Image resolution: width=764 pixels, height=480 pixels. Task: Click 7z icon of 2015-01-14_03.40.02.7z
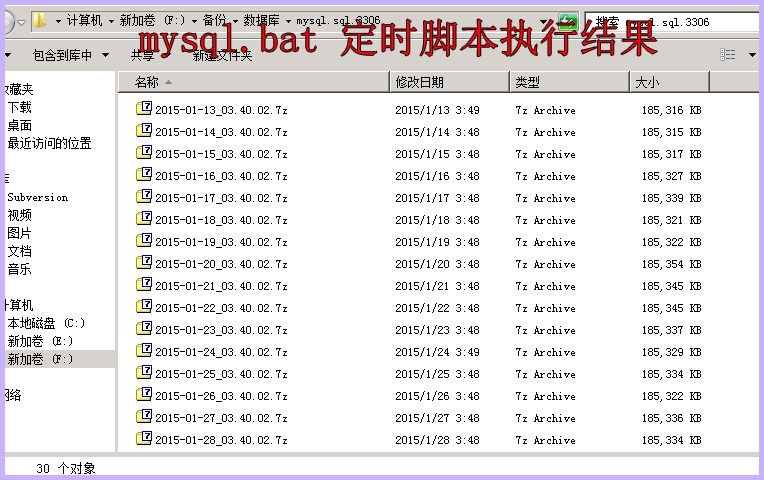pyautogui.click(x=144, y=130)
